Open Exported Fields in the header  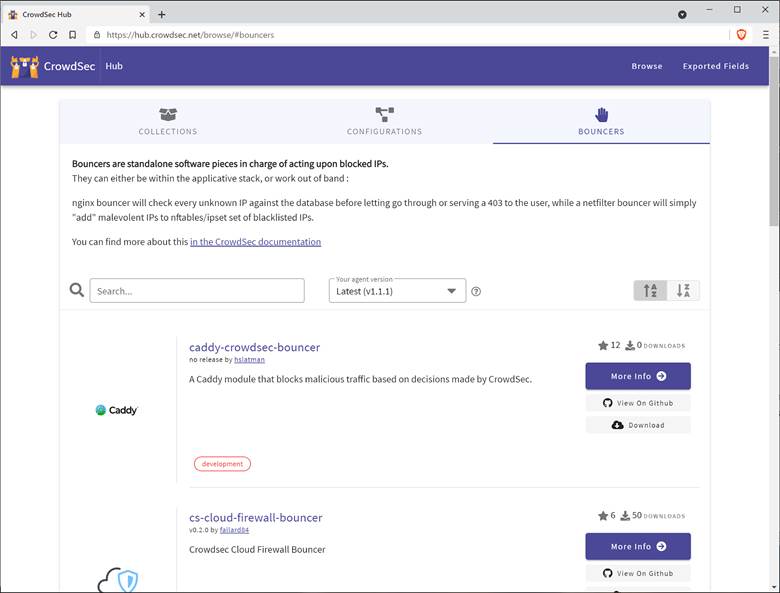[x=715, y=66]
